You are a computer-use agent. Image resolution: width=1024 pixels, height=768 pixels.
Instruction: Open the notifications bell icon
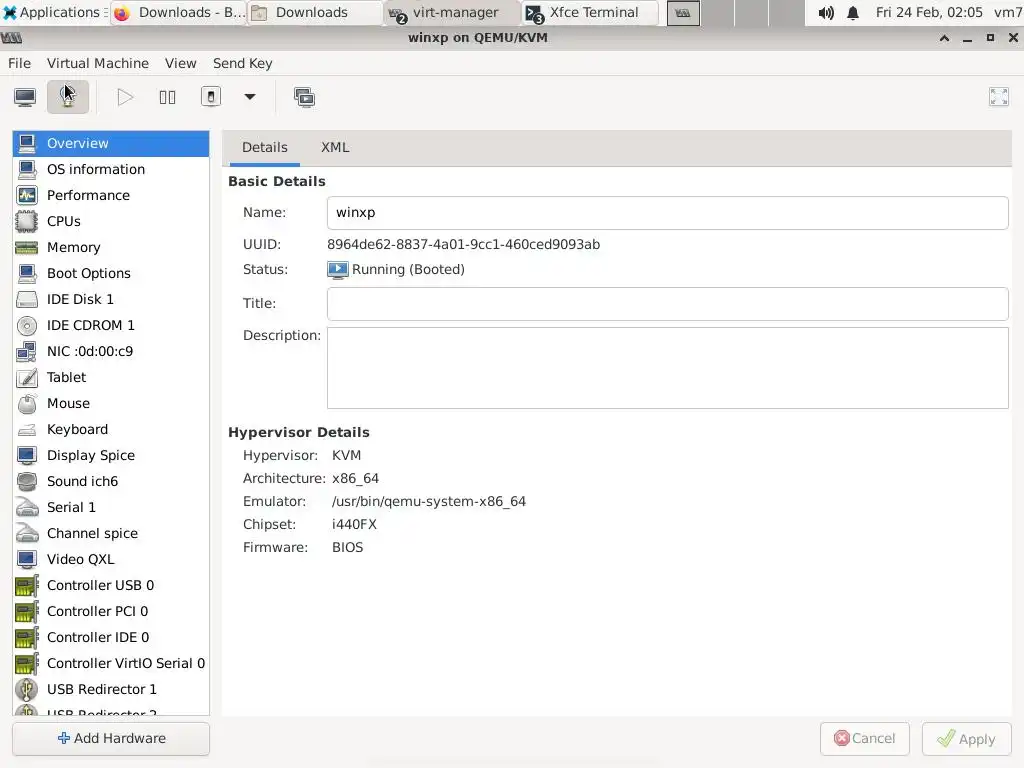coord(853,12)
